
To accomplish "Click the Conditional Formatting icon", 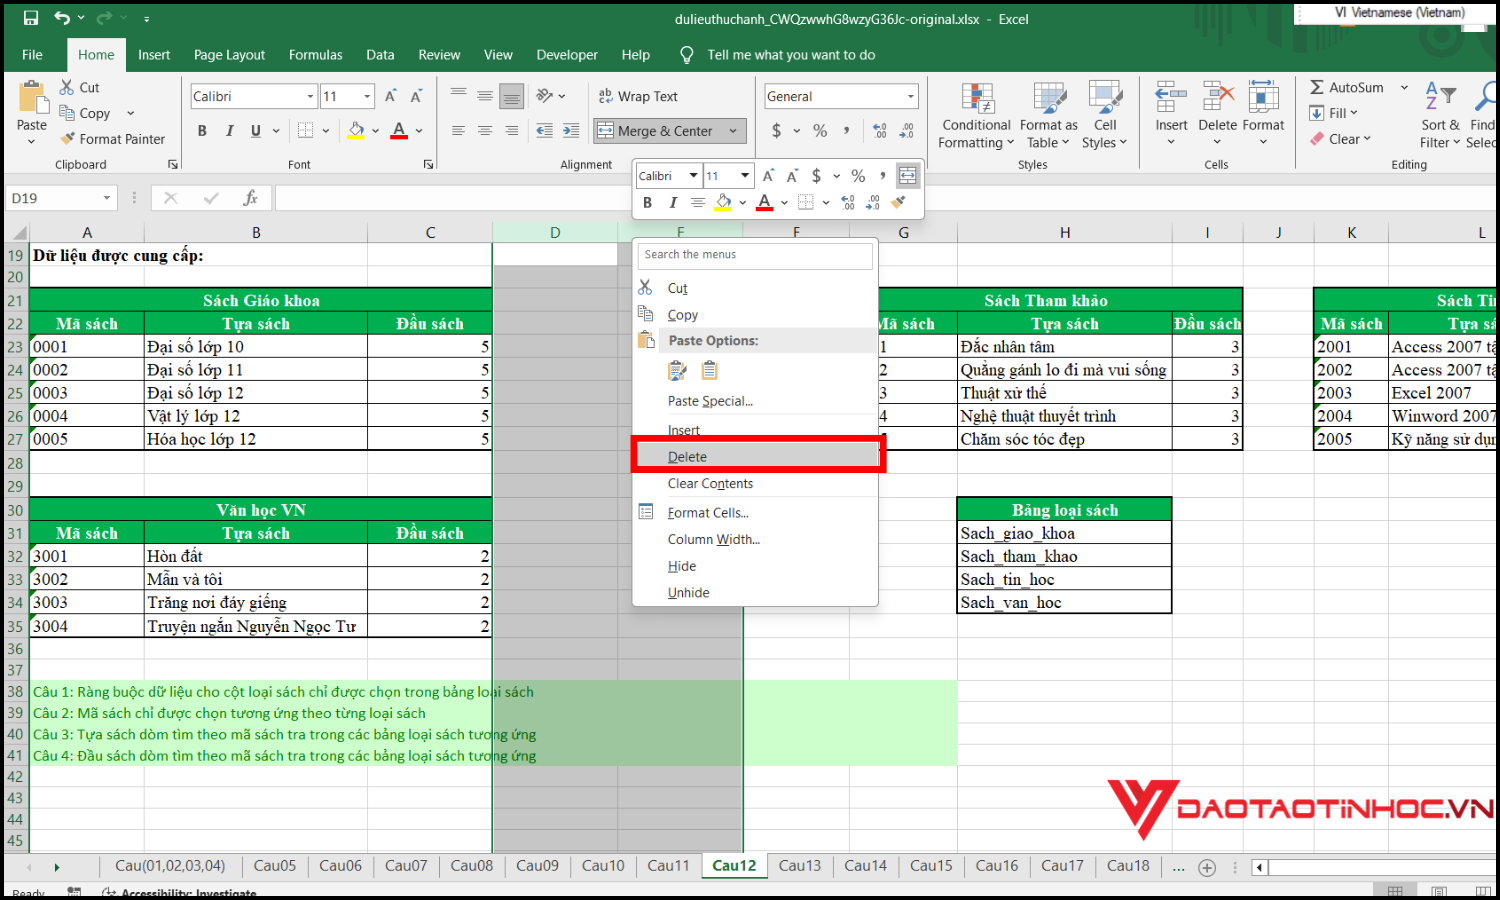I will click(976, 100).
